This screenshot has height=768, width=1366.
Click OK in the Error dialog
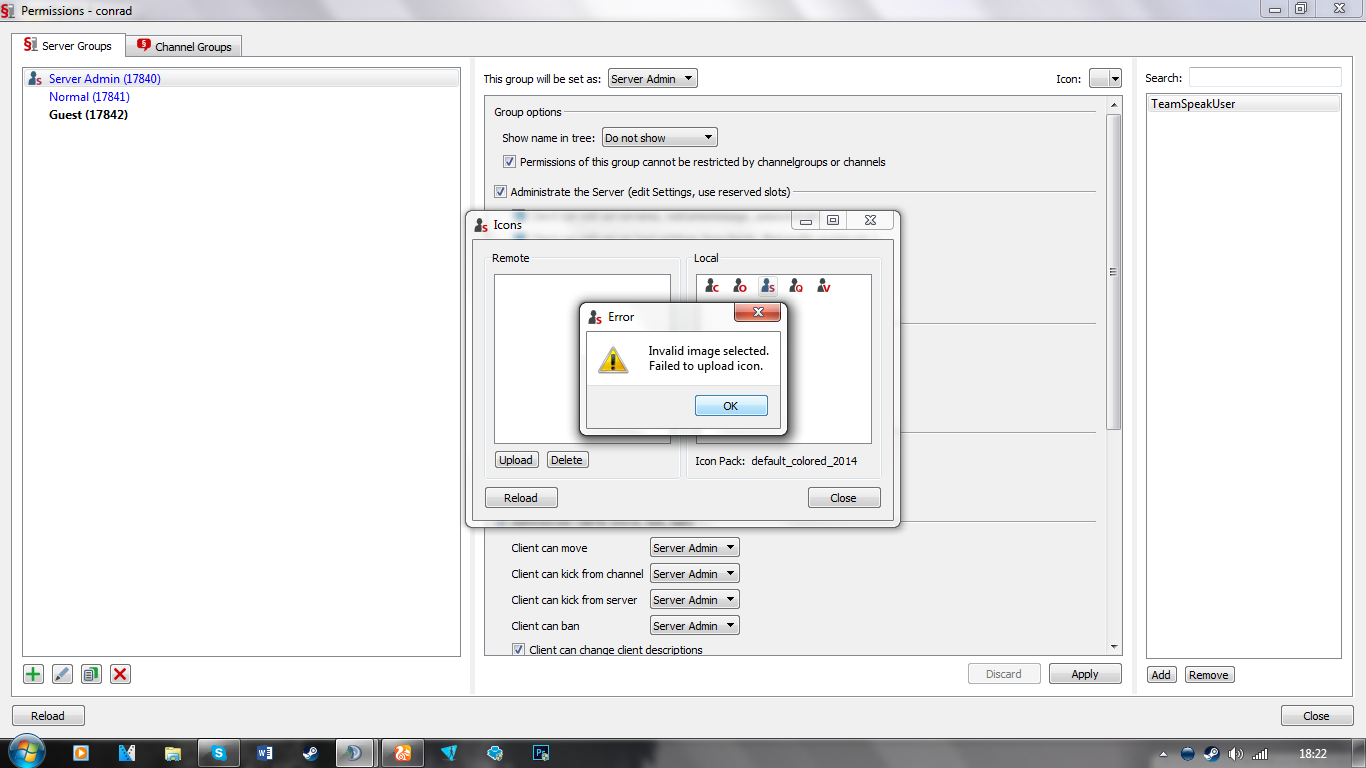731,406
